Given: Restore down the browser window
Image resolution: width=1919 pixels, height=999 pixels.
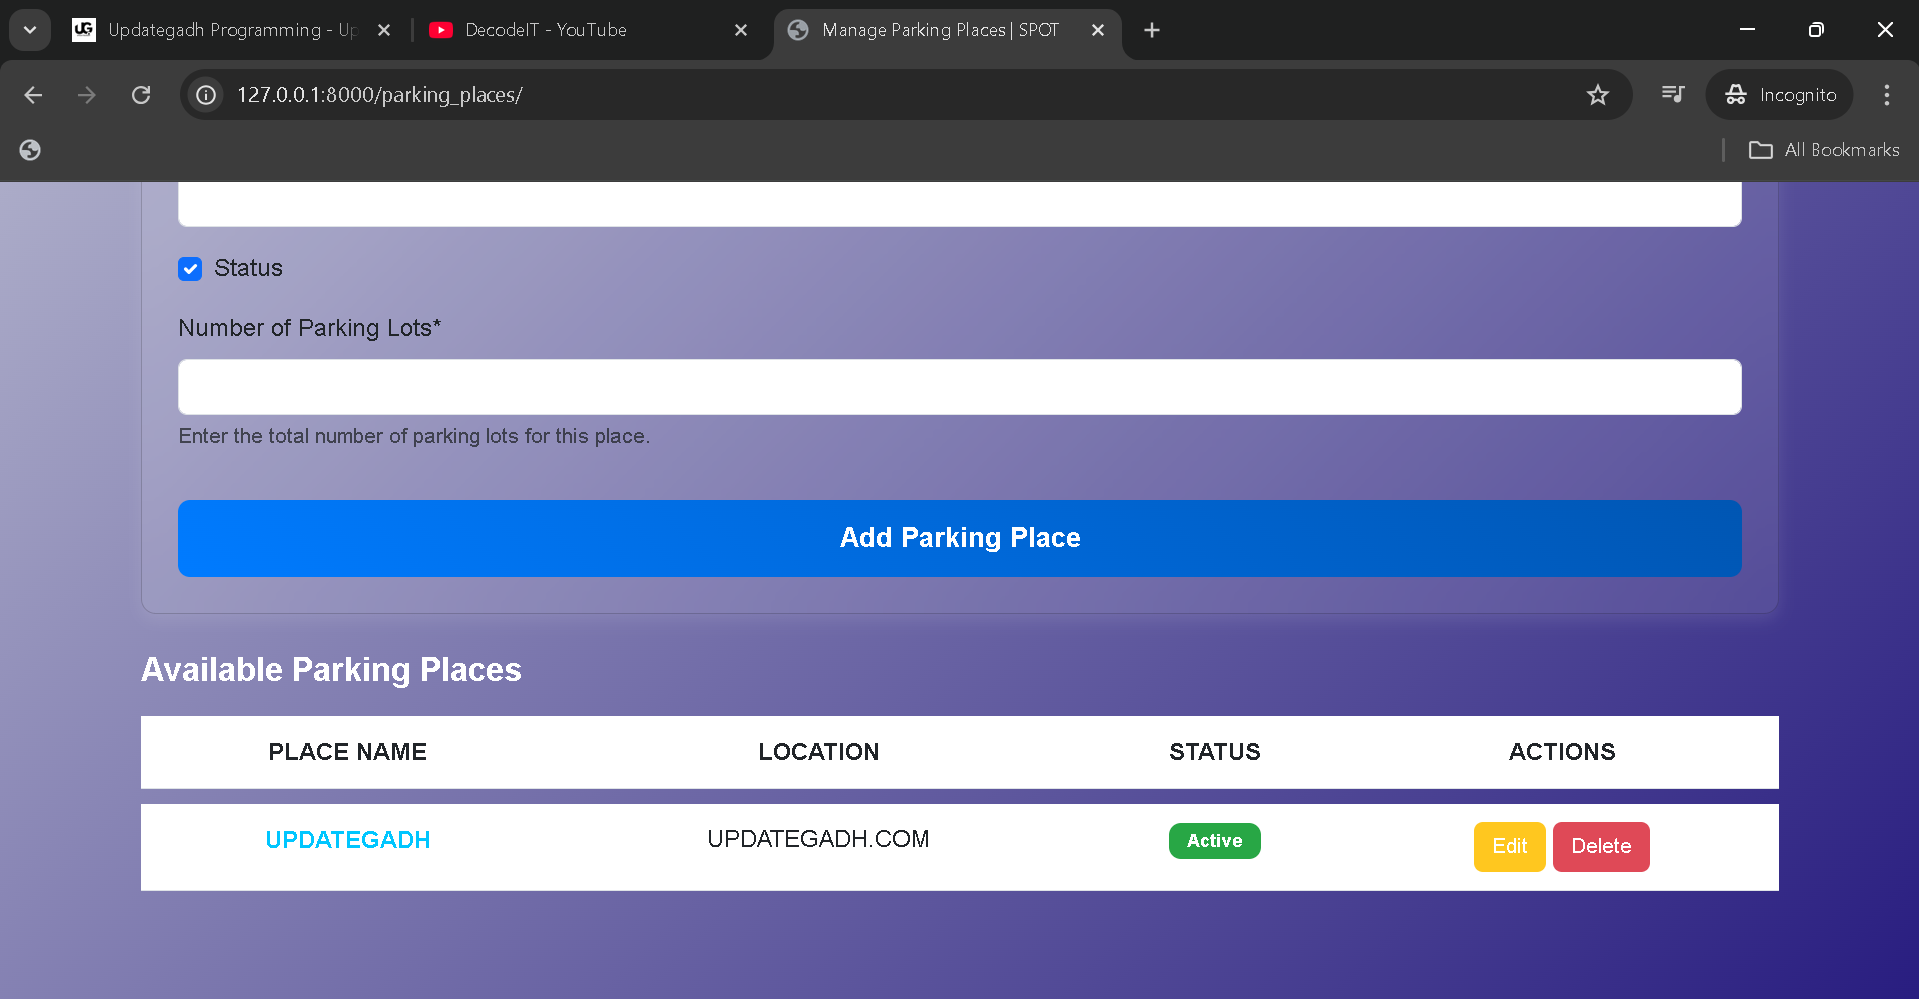Looking at the screenshot, I should pos(1816,30).
